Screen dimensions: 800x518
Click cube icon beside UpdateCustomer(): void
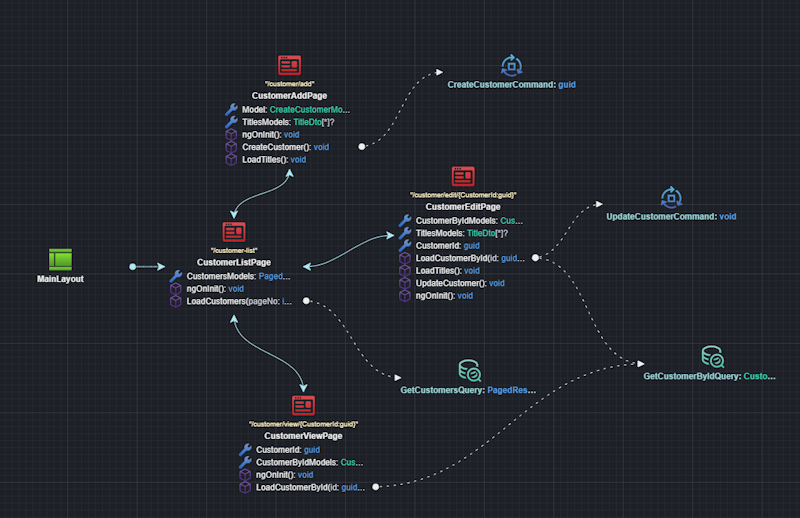tap(405, 283)
